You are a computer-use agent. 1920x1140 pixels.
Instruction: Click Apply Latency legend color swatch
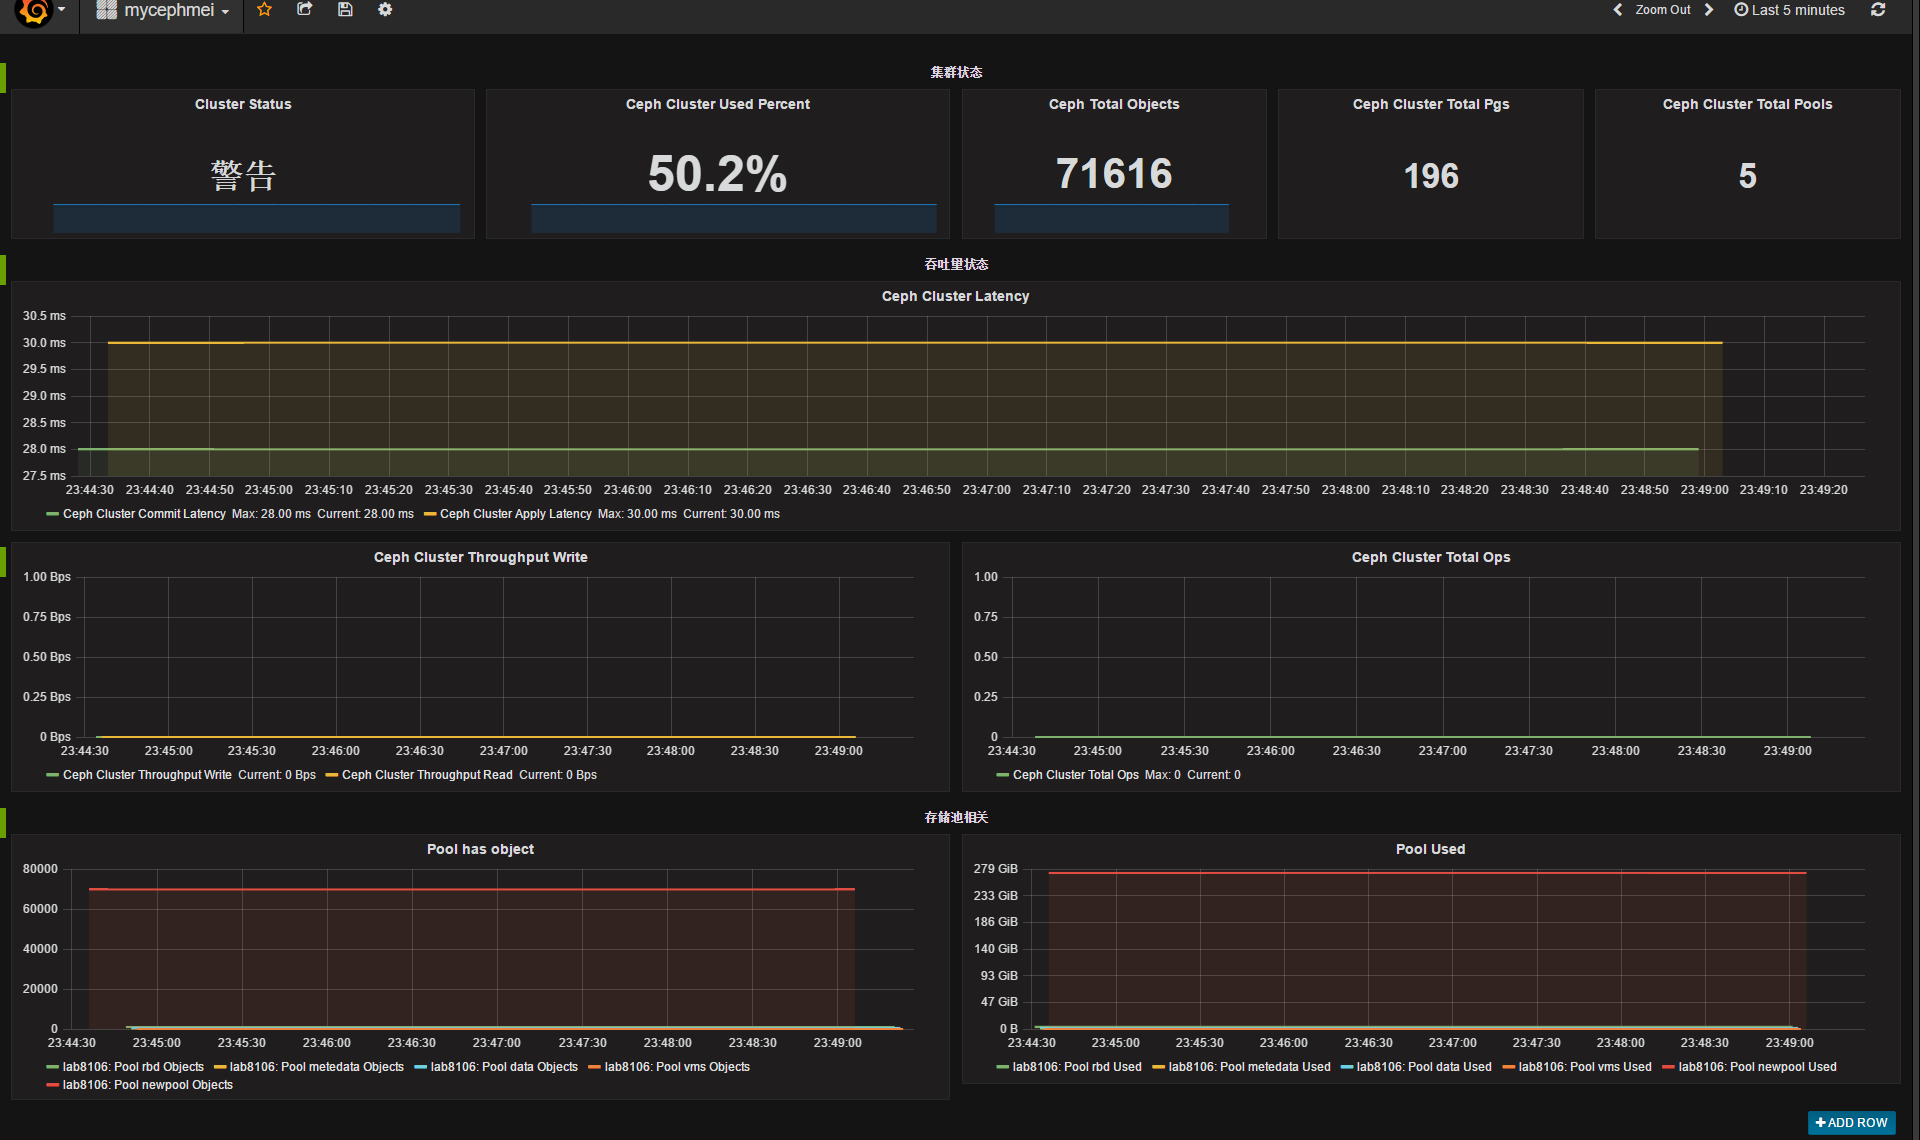click(430, 514)
